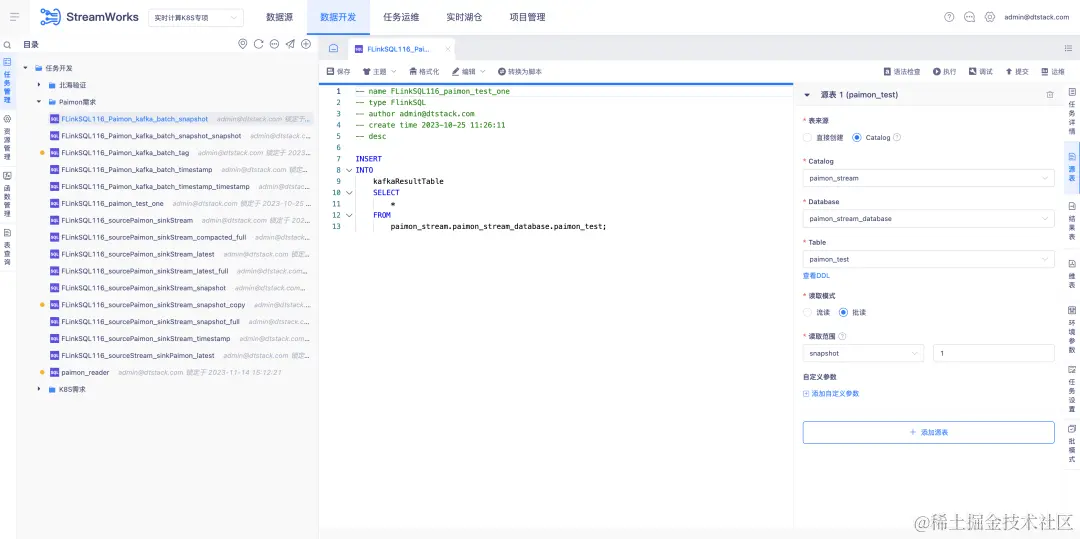Delete 源表 1 using trash icon

pos(1050,95)
